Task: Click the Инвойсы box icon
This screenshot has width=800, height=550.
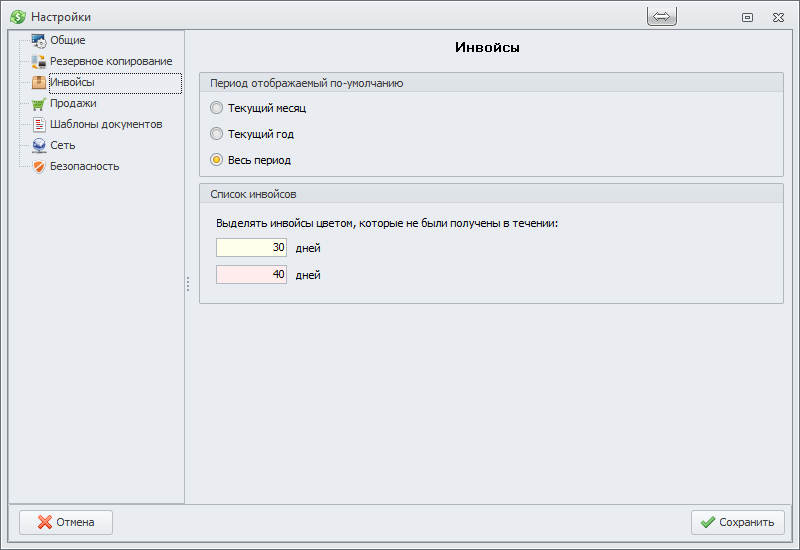Action: (39, 82)
